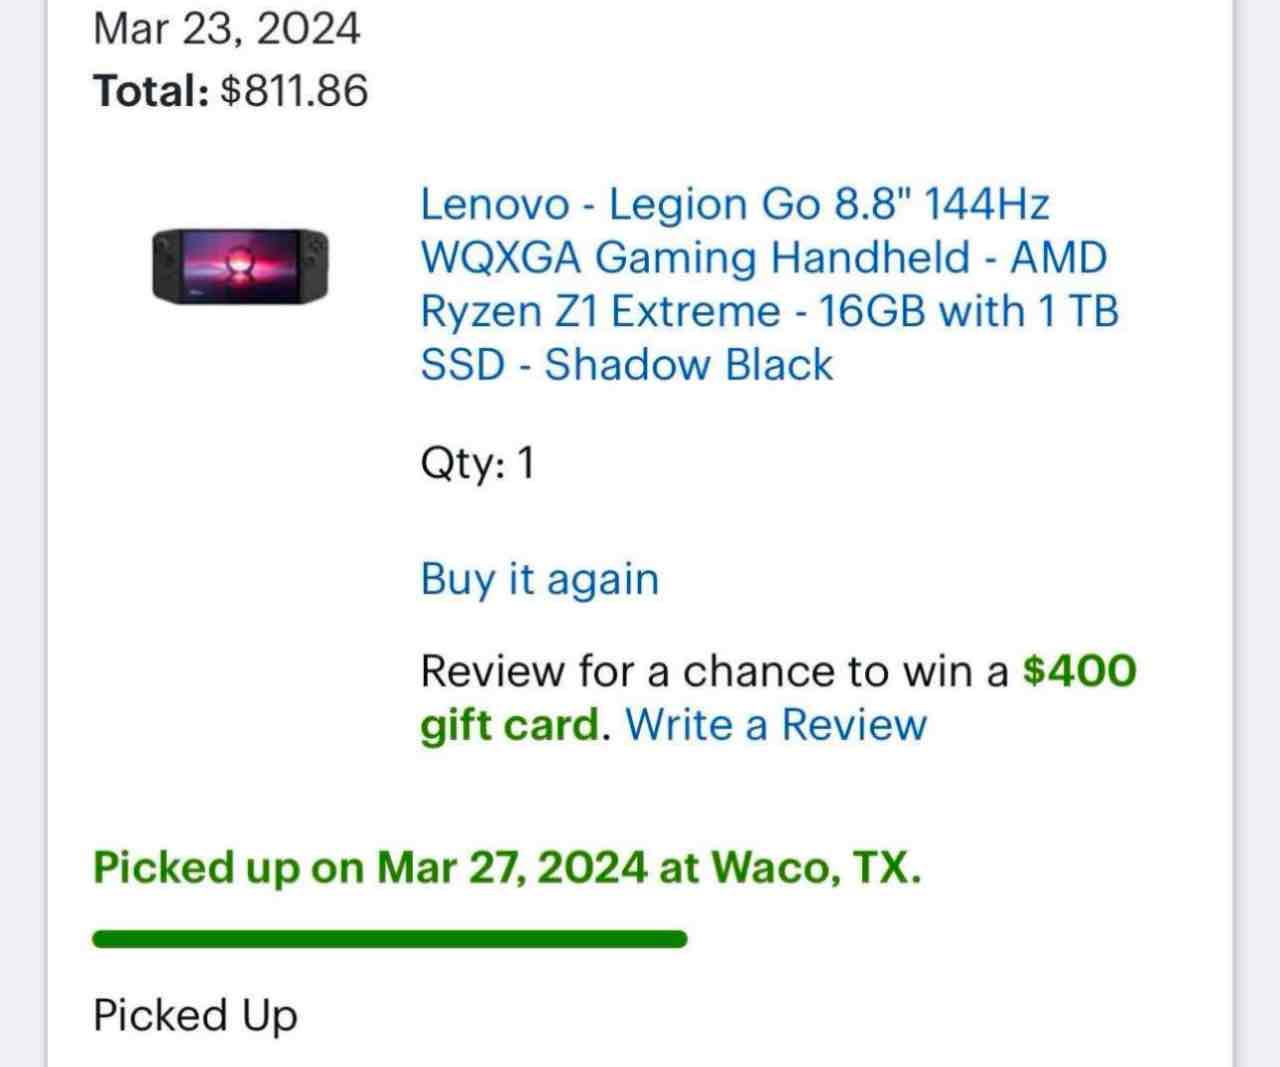Select the Mar 23, 2024 order date

[x=226, y=27]
